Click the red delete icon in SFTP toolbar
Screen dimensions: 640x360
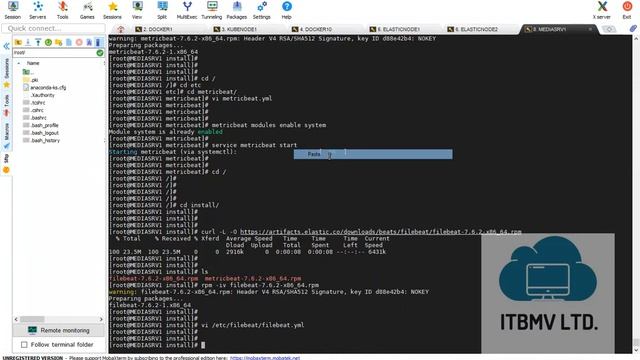point(79,42)
